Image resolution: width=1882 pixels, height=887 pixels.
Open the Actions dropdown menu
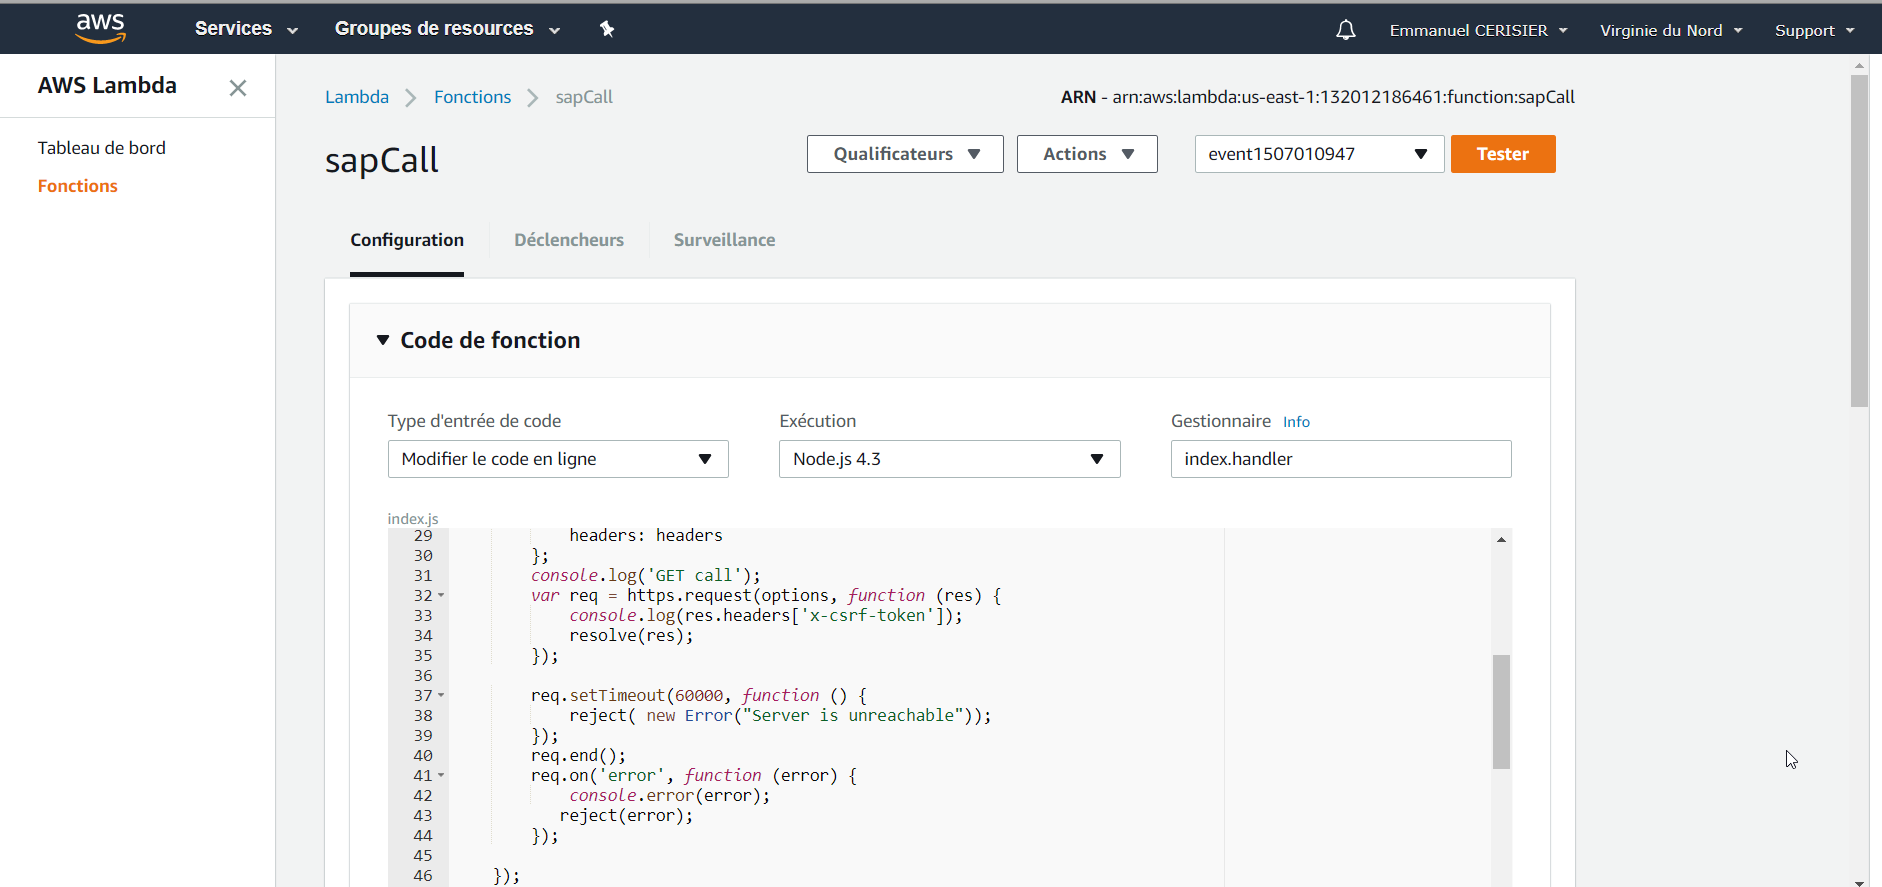coord(1087,154)
